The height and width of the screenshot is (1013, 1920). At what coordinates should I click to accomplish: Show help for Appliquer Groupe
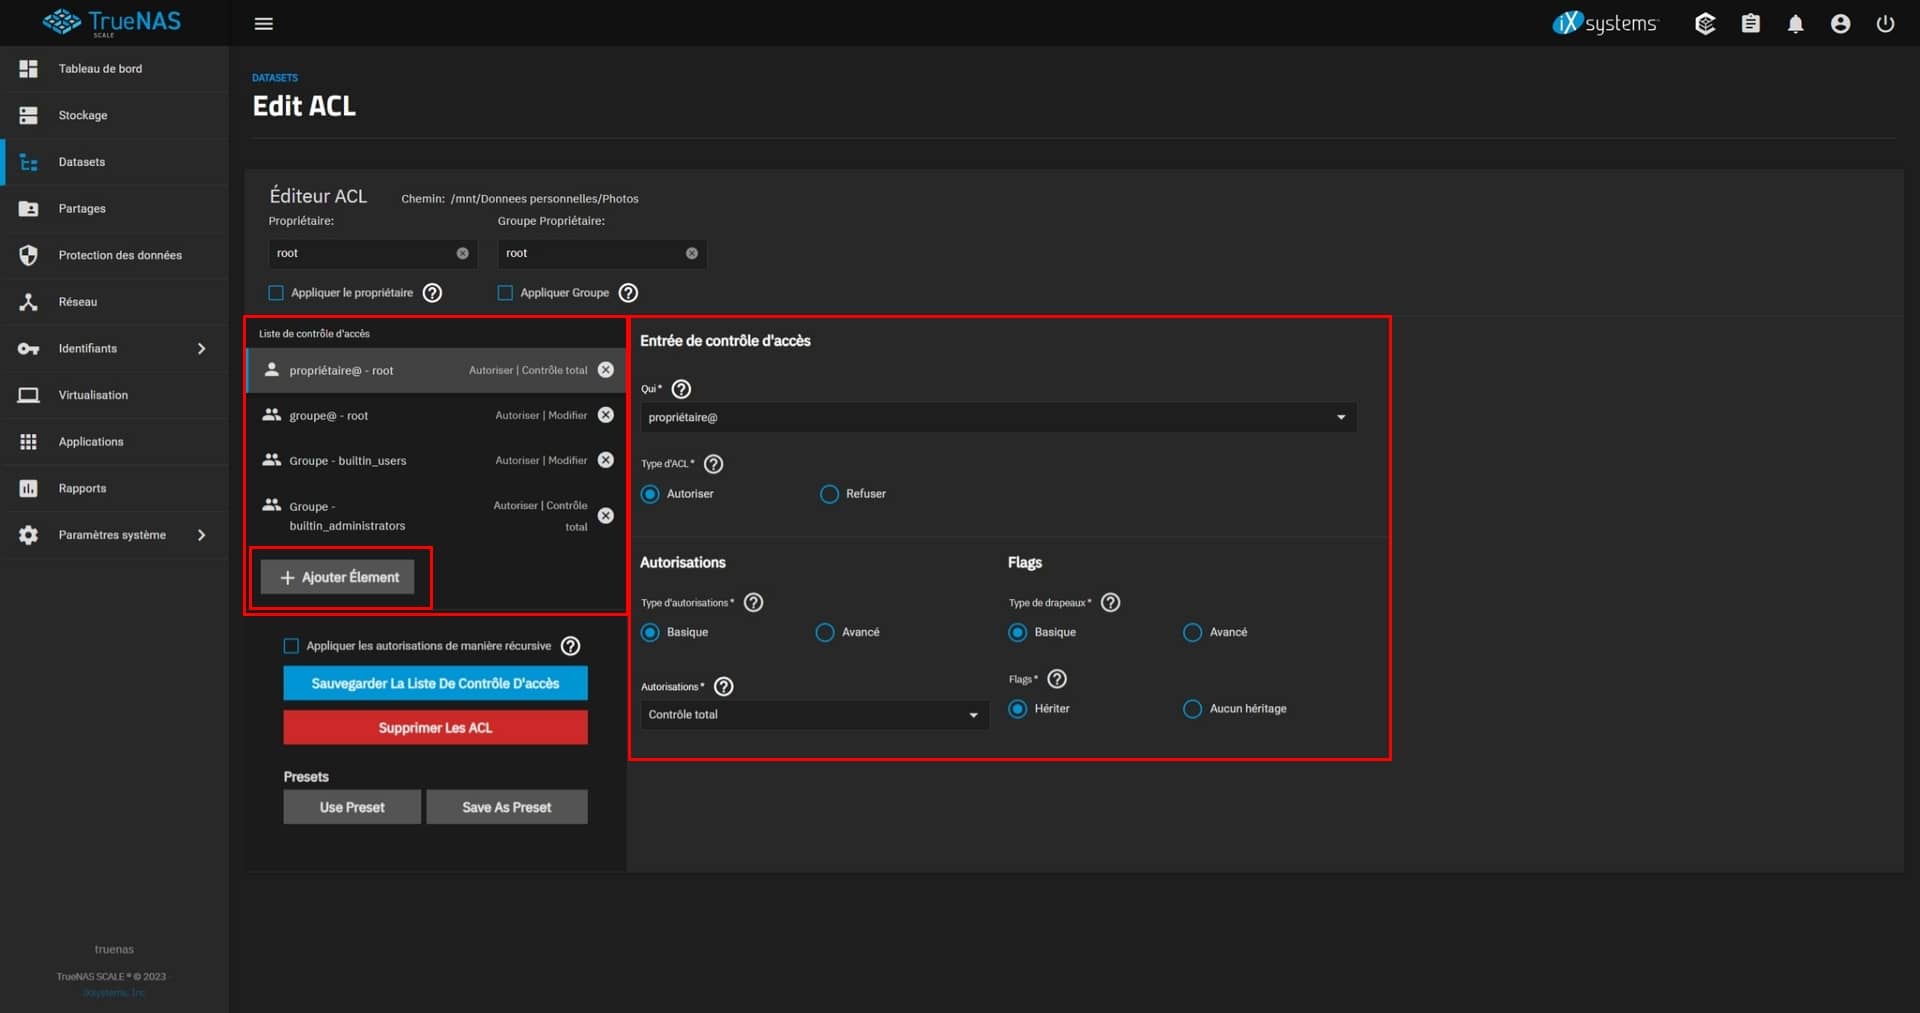point(628,293)
